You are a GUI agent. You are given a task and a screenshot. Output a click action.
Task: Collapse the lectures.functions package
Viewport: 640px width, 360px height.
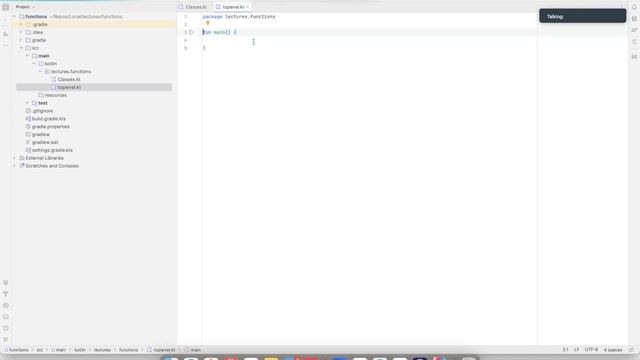[x=40, y=71]
